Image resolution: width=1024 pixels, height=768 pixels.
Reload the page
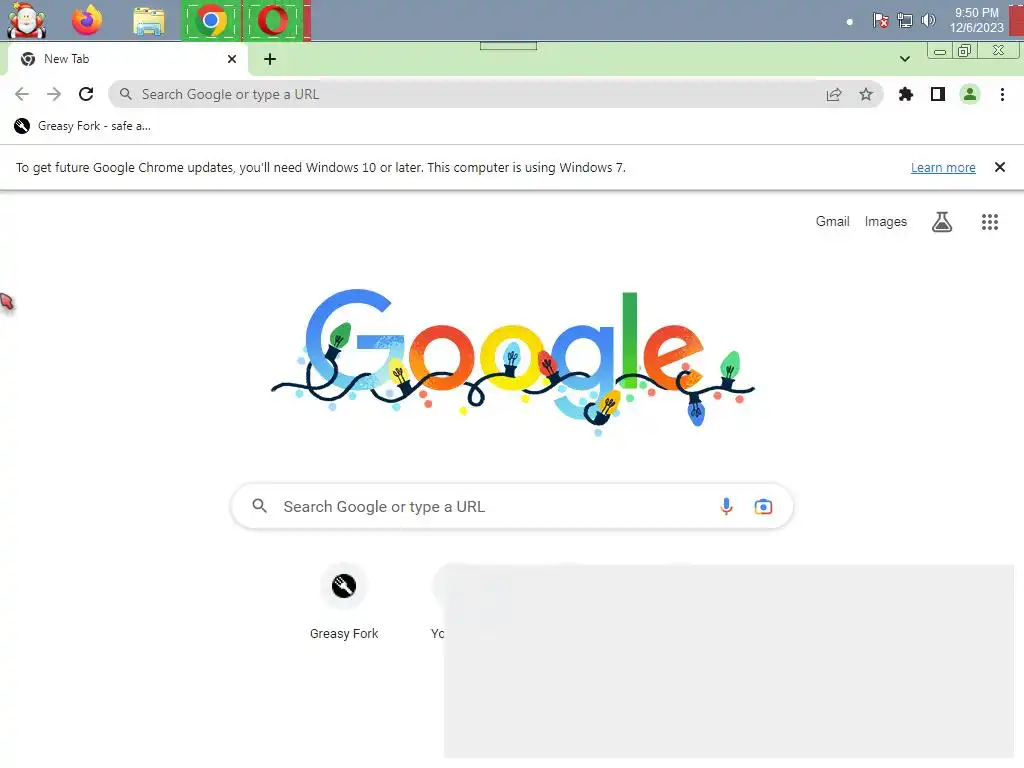pos(86,94)
